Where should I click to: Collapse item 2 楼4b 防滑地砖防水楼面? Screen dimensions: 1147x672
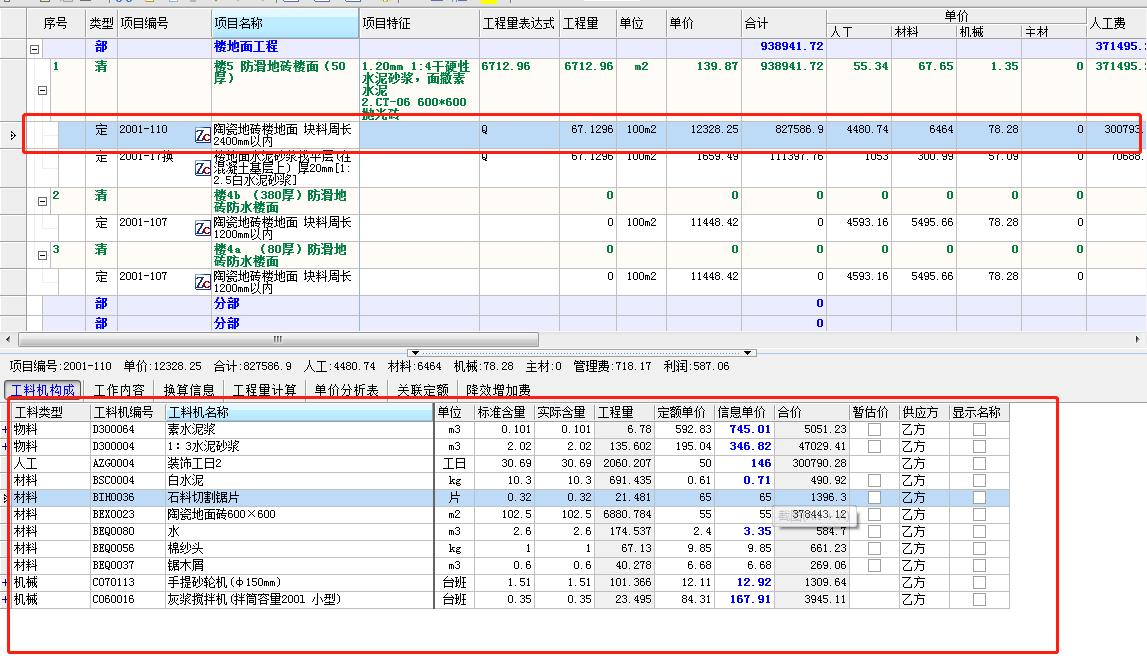pos(42,201)
